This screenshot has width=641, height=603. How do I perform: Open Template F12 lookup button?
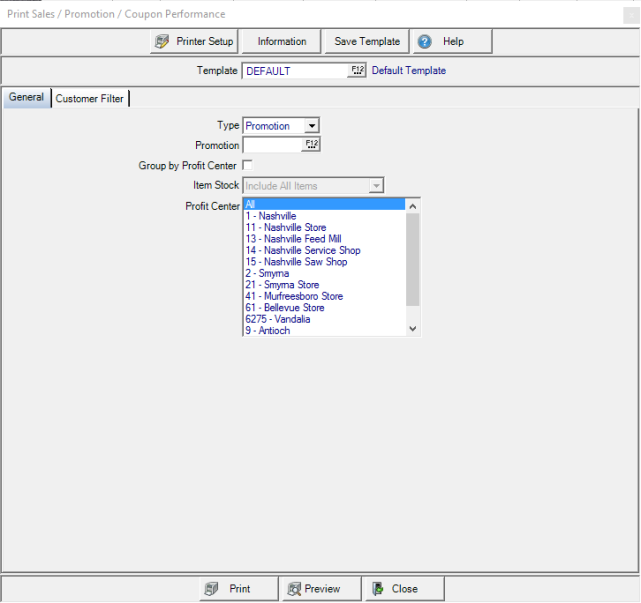(x=357, y=71)
